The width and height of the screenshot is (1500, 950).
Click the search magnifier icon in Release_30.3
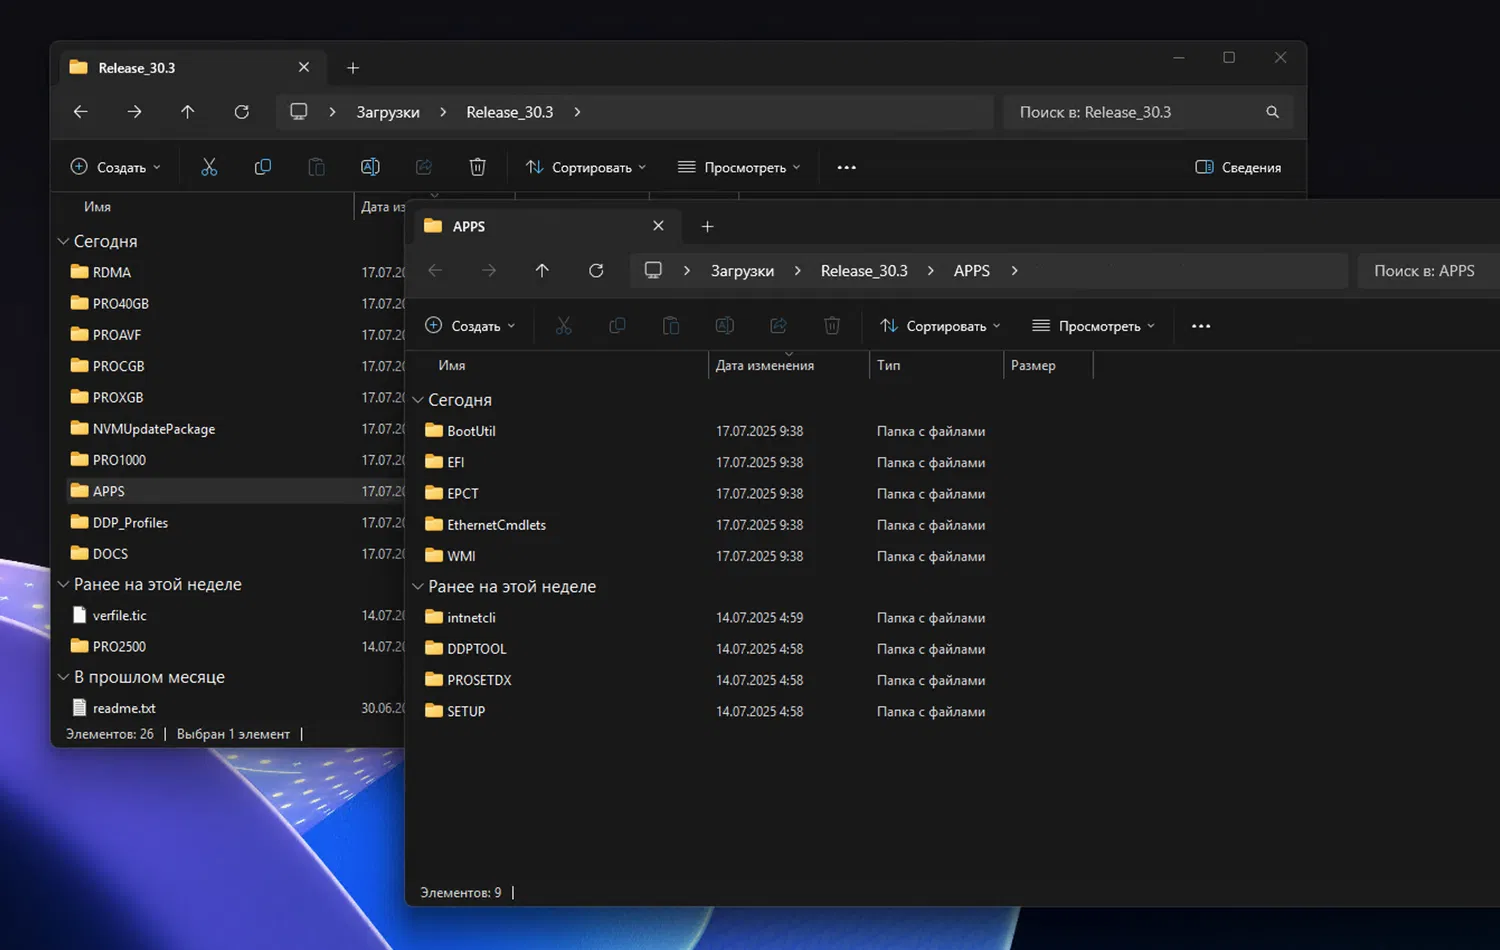1272,112
